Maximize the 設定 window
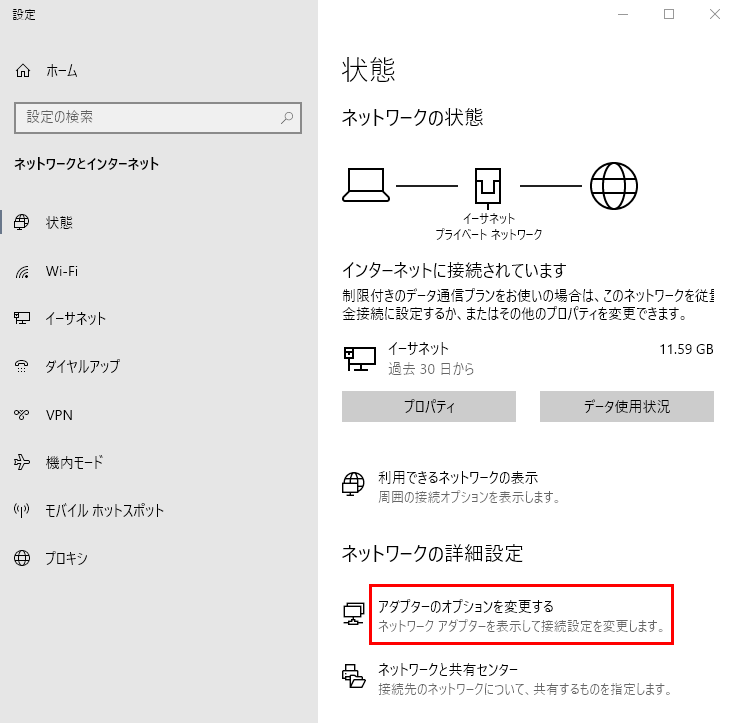Image resolution: width=730 pixels, height=723 pixels. (669, 14)
